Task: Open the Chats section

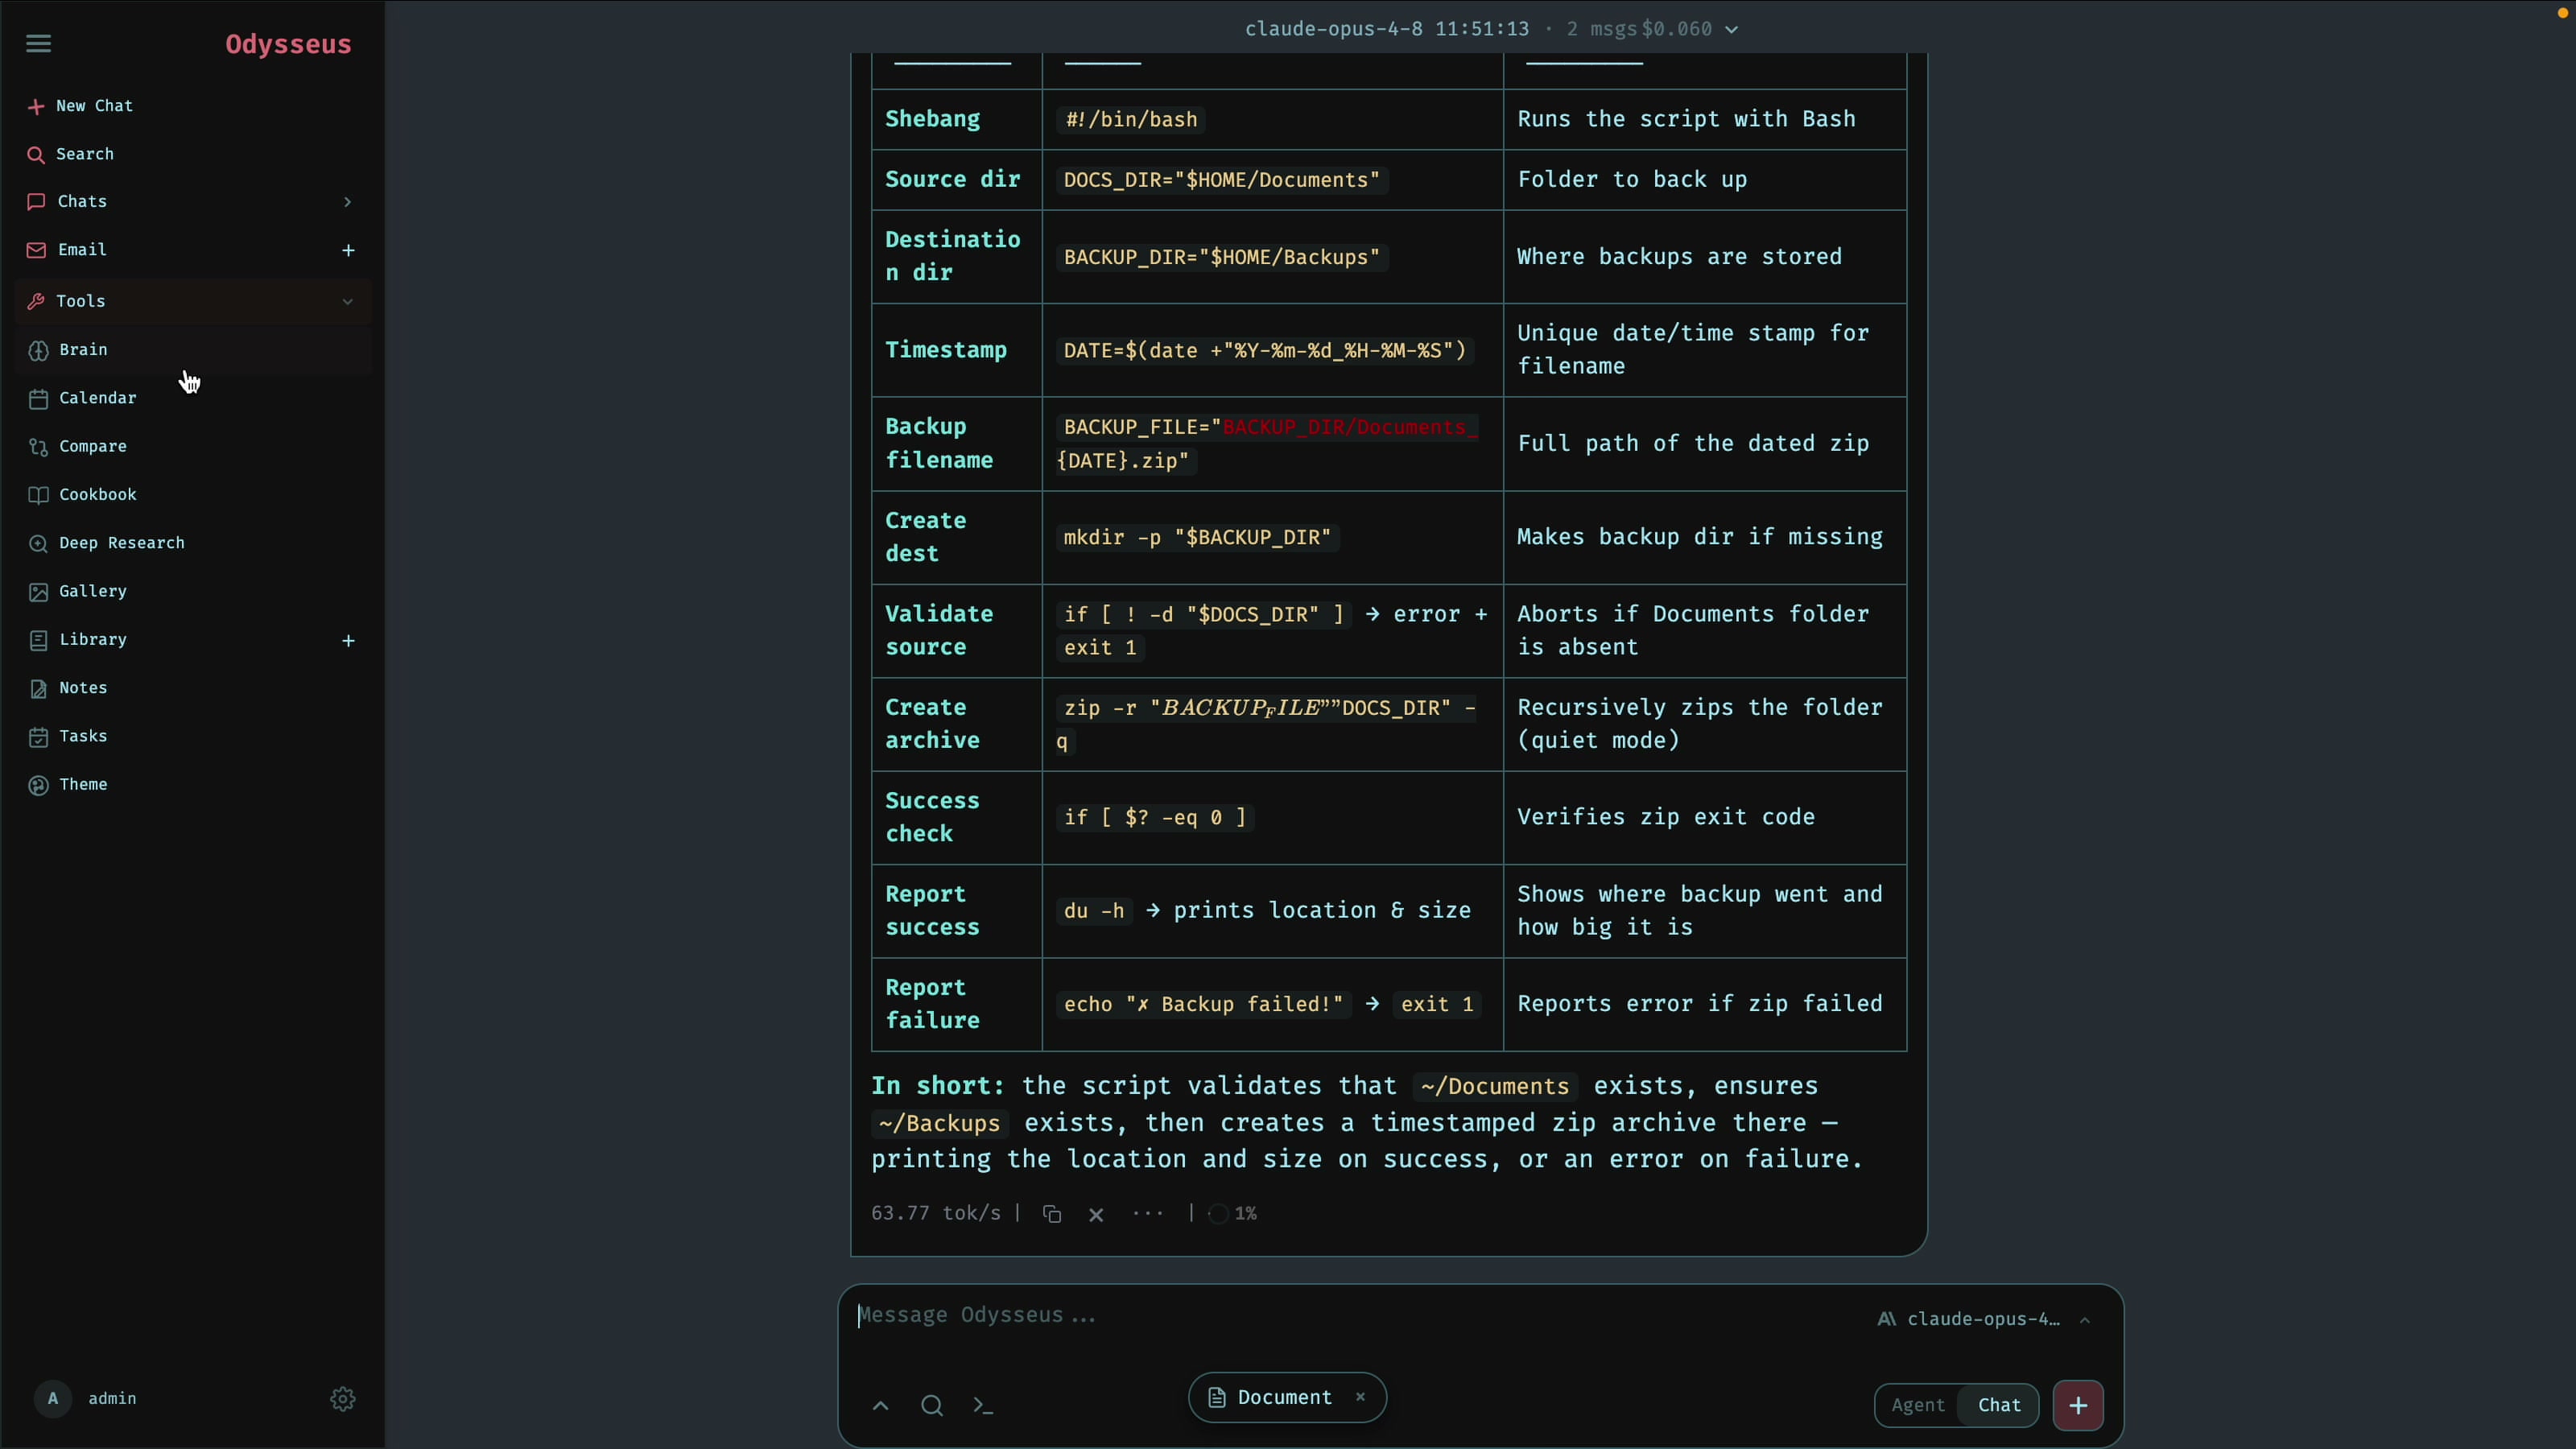Action: [x=82, y=201]
